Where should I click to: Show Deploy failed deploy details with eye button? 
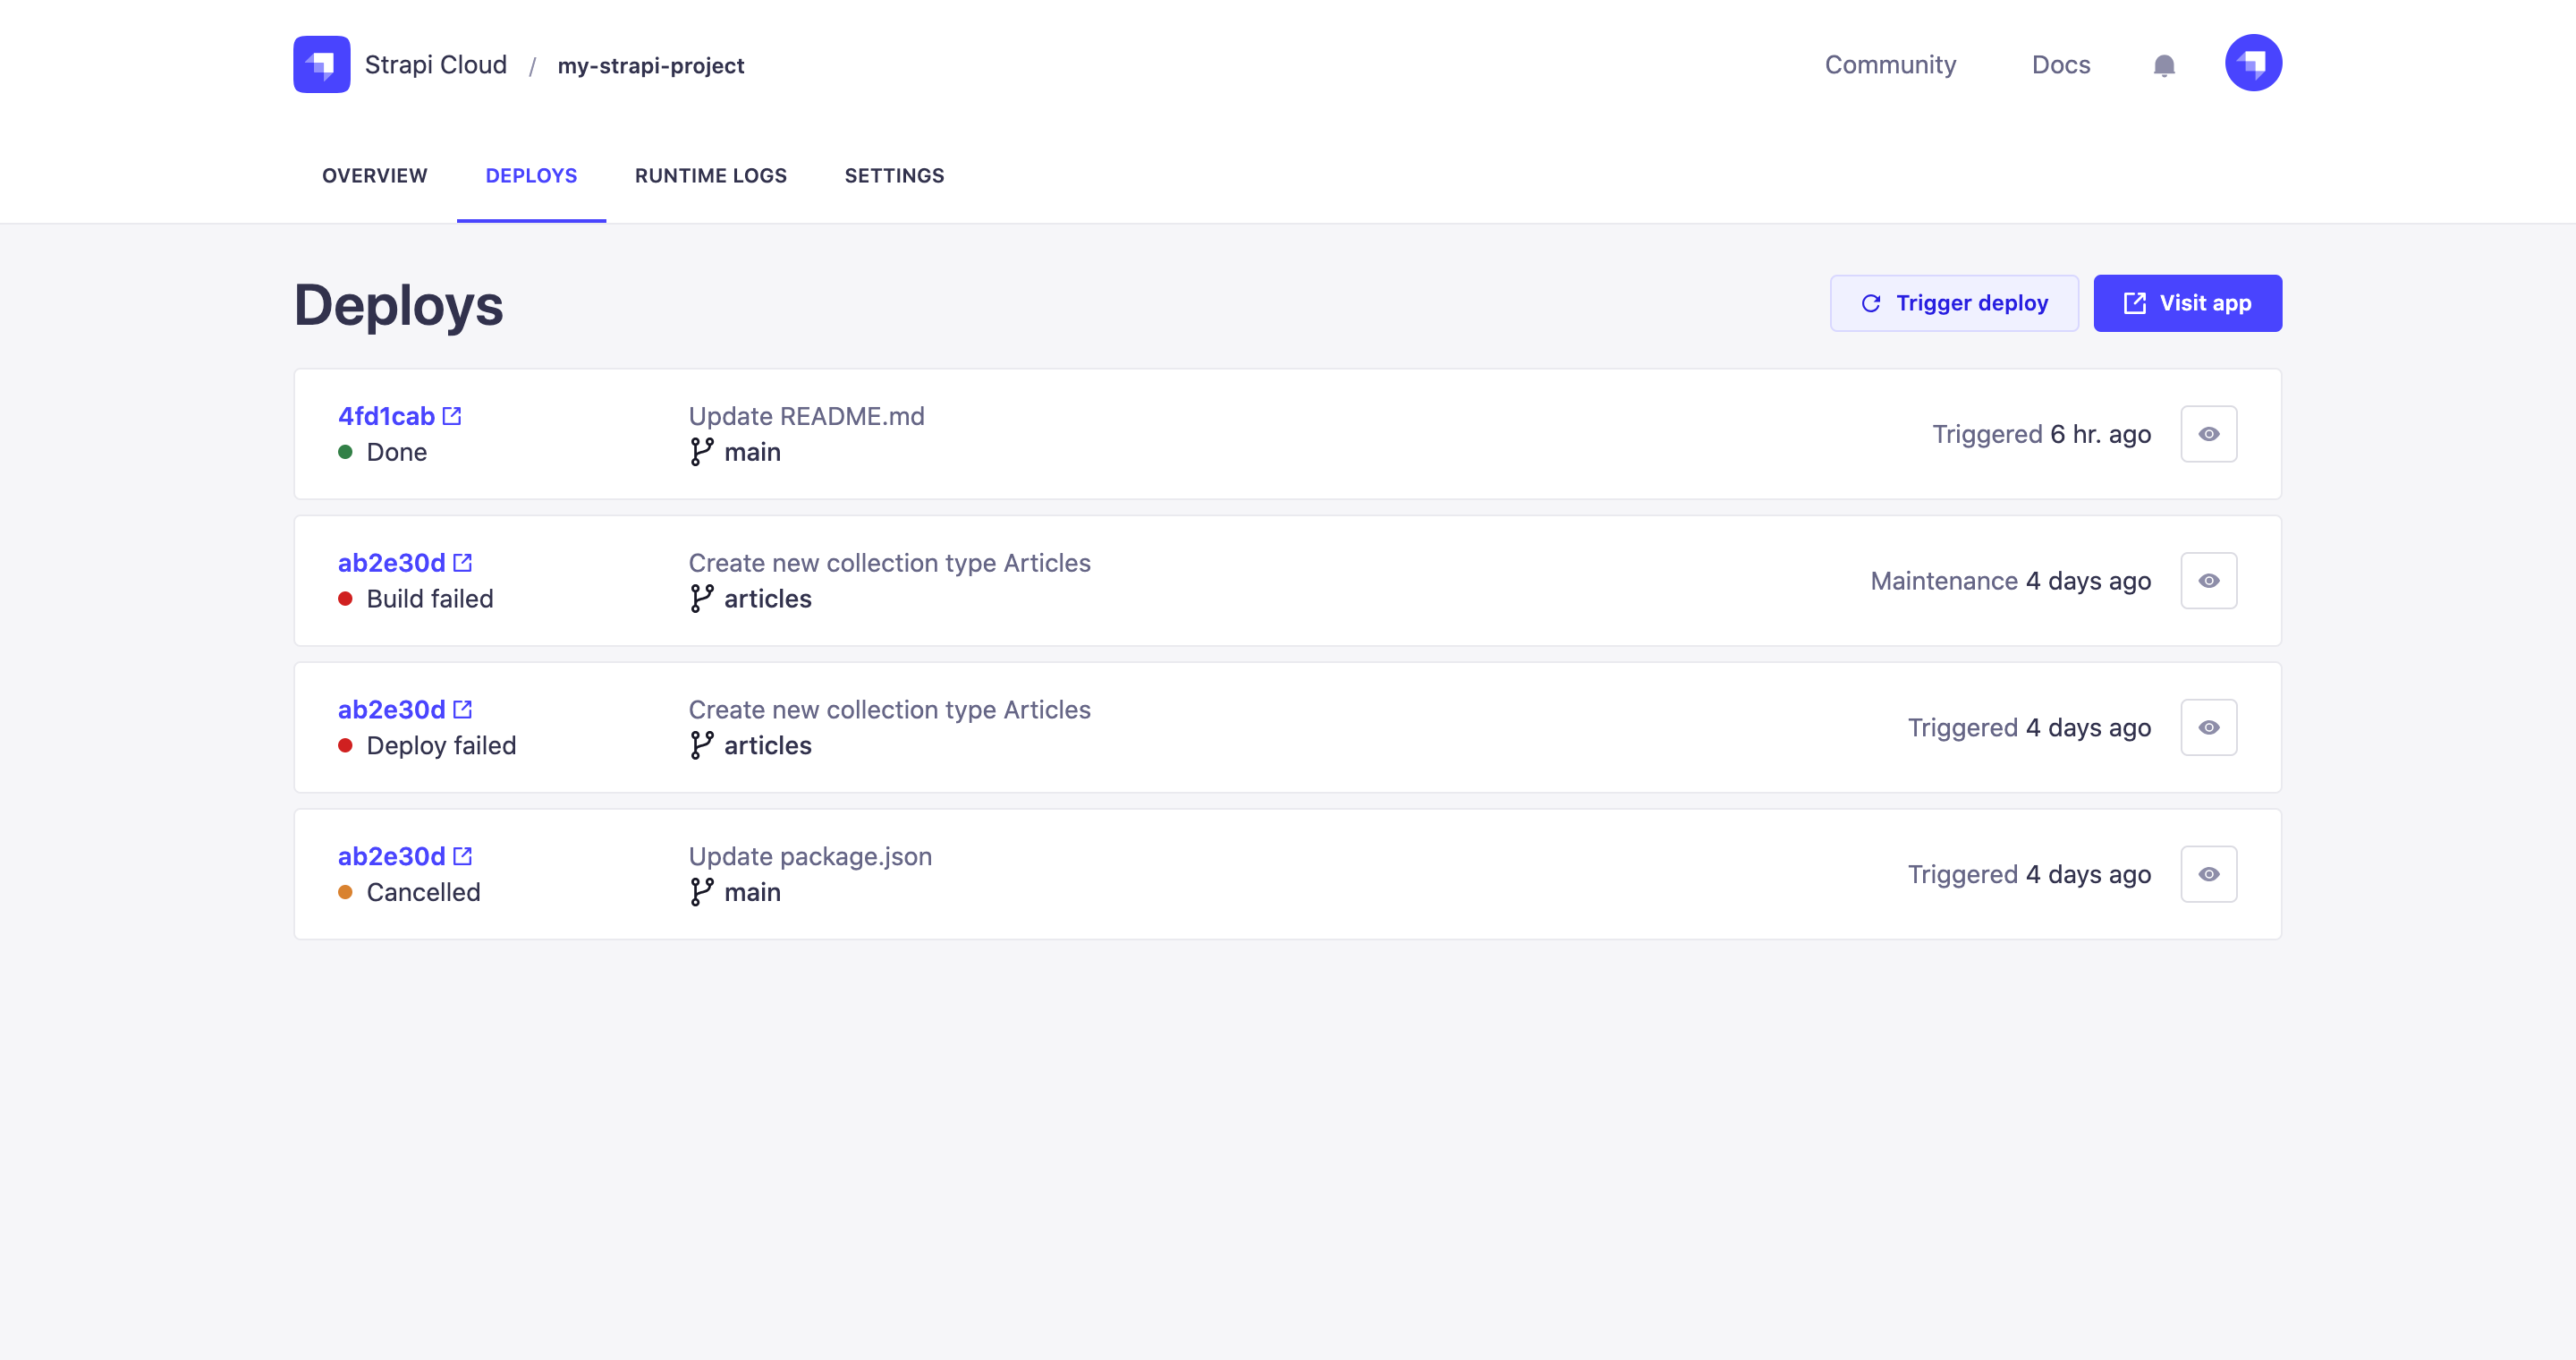2208,727
